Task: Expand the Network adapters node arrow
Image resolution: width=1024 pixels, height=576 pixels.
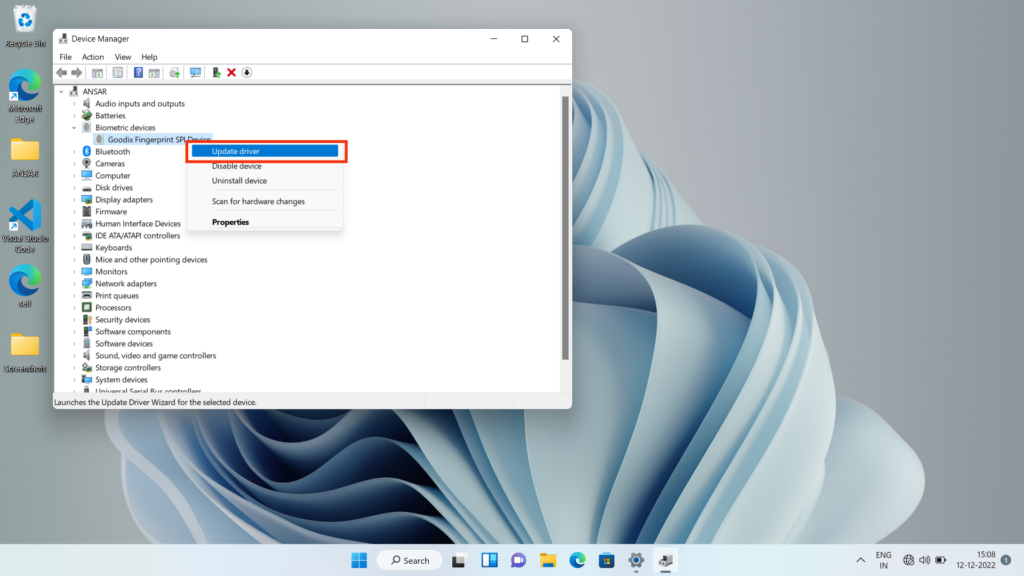Action: point(74,283)
